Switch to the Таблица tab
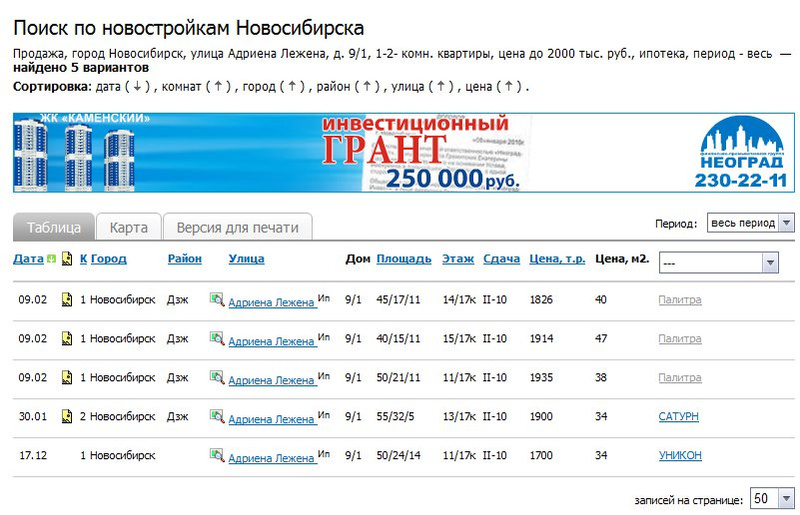The width and height of the screenshot is (800, 515). click(x=54, y=227)
